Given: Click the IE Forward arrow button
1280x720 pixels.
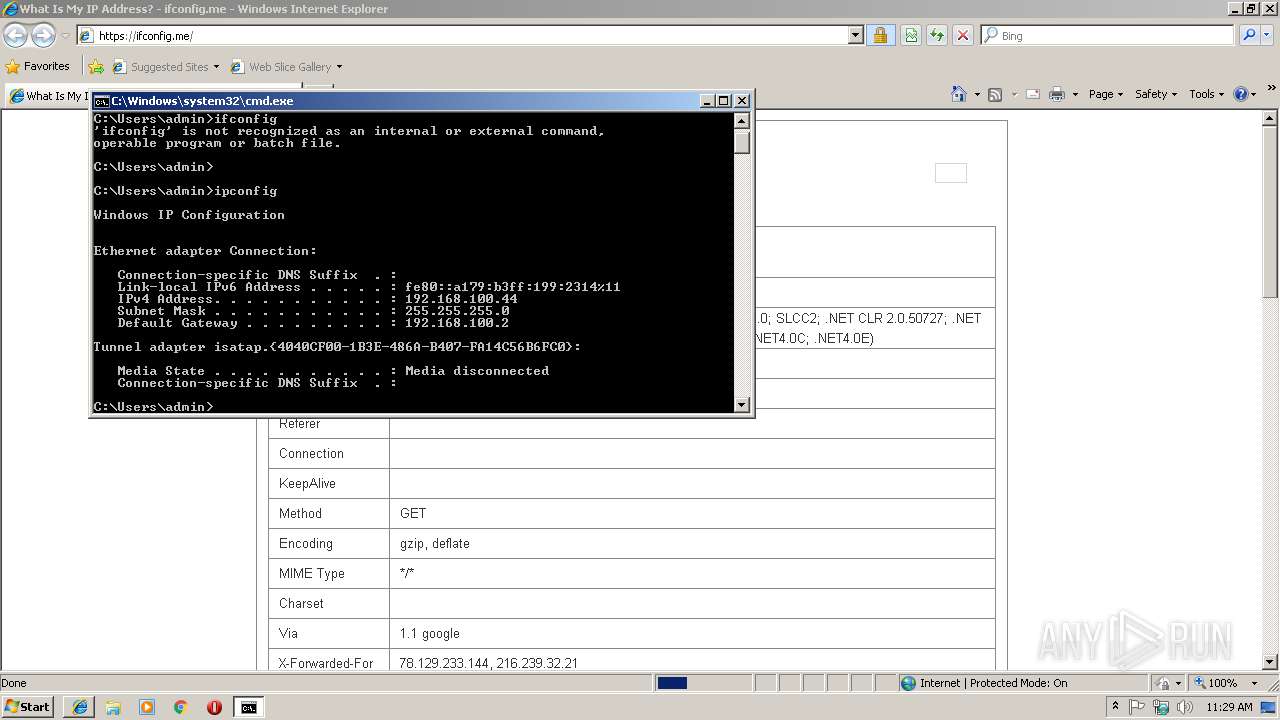Looking at the screenshot, I should 43,36.
